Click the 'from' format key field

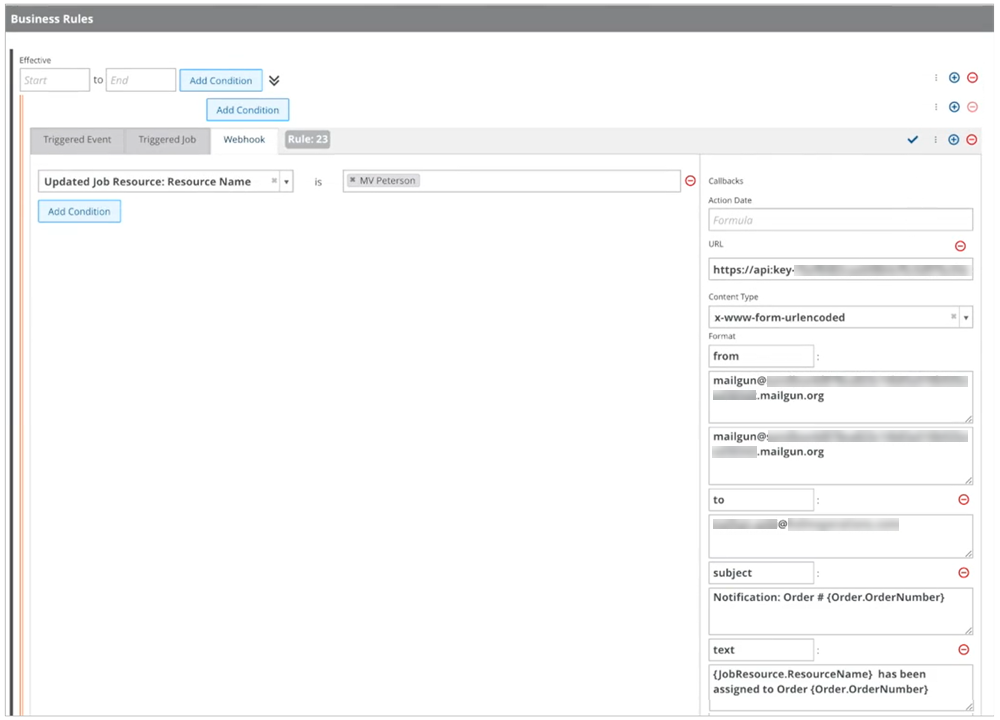point(761,356)
